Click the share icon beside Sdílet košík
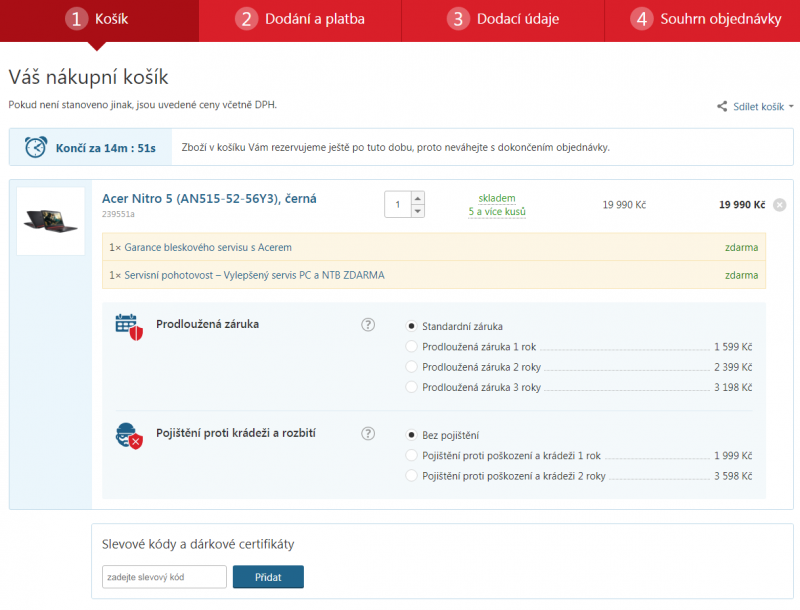 [x=722, y=107]
